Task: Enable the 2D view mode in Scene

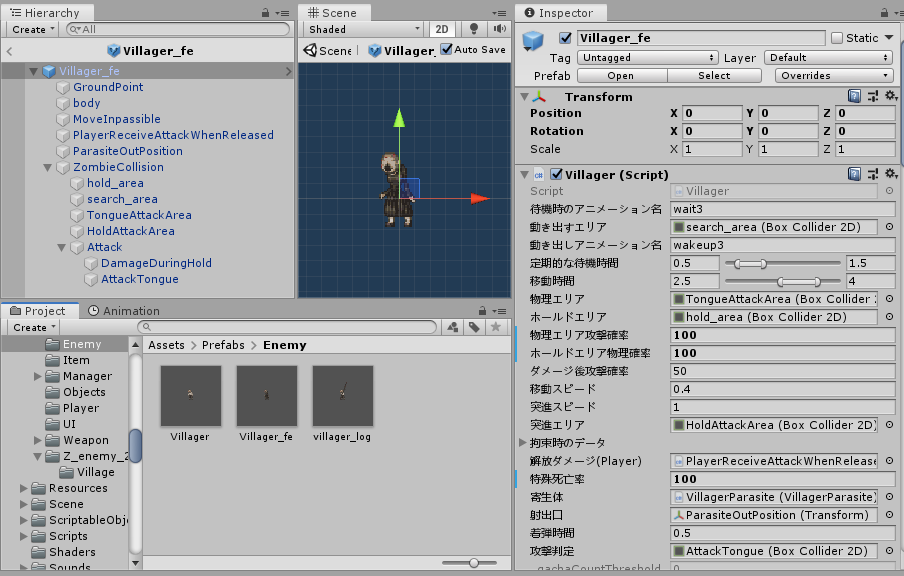Action: pyautogui.click(x=441, y=29)
